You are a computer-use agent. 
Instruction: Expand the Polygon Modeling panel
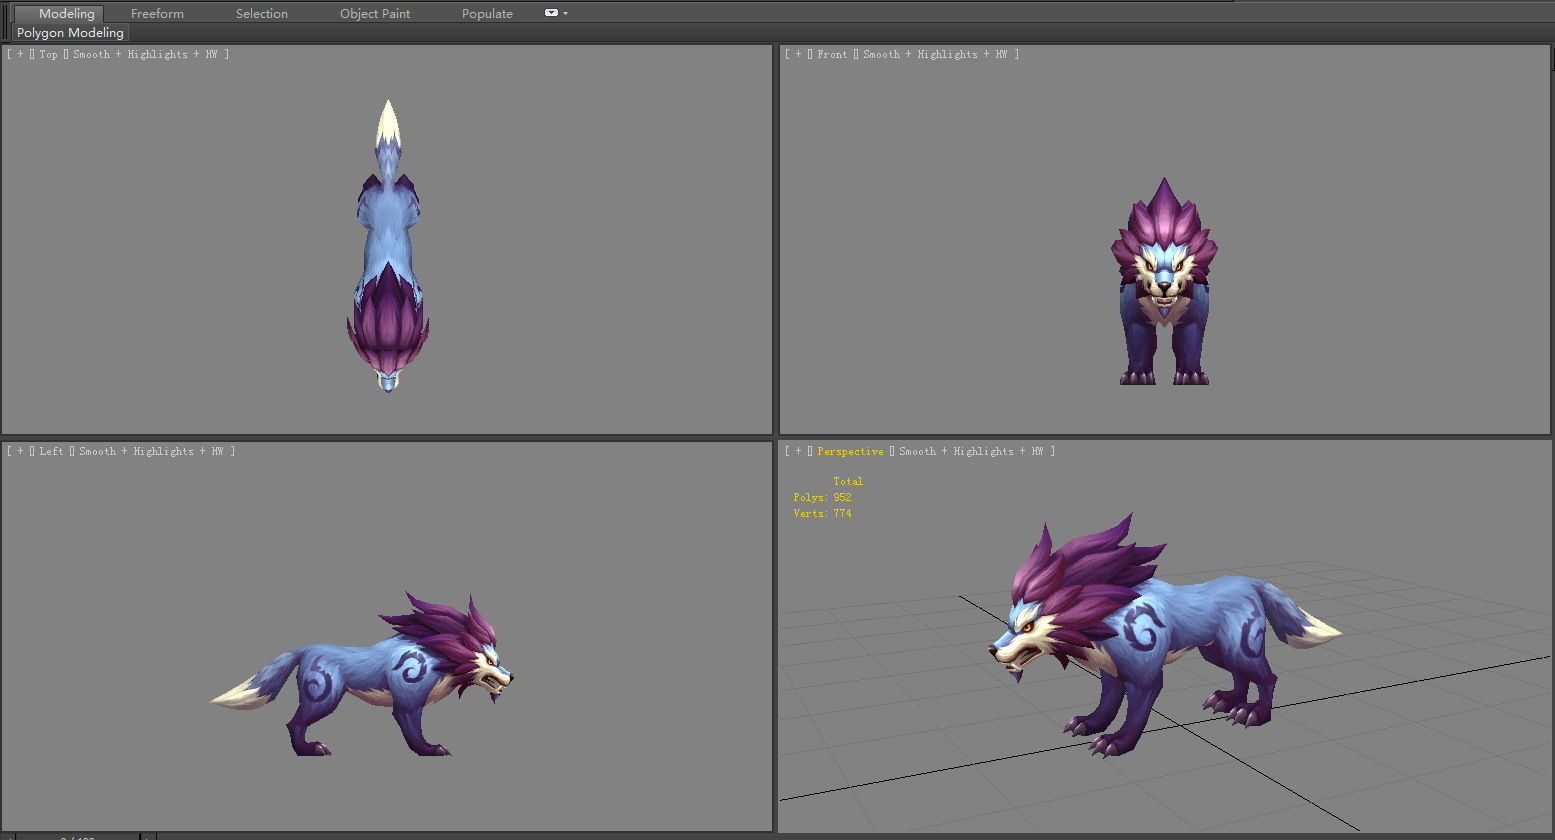coord(70,33)
